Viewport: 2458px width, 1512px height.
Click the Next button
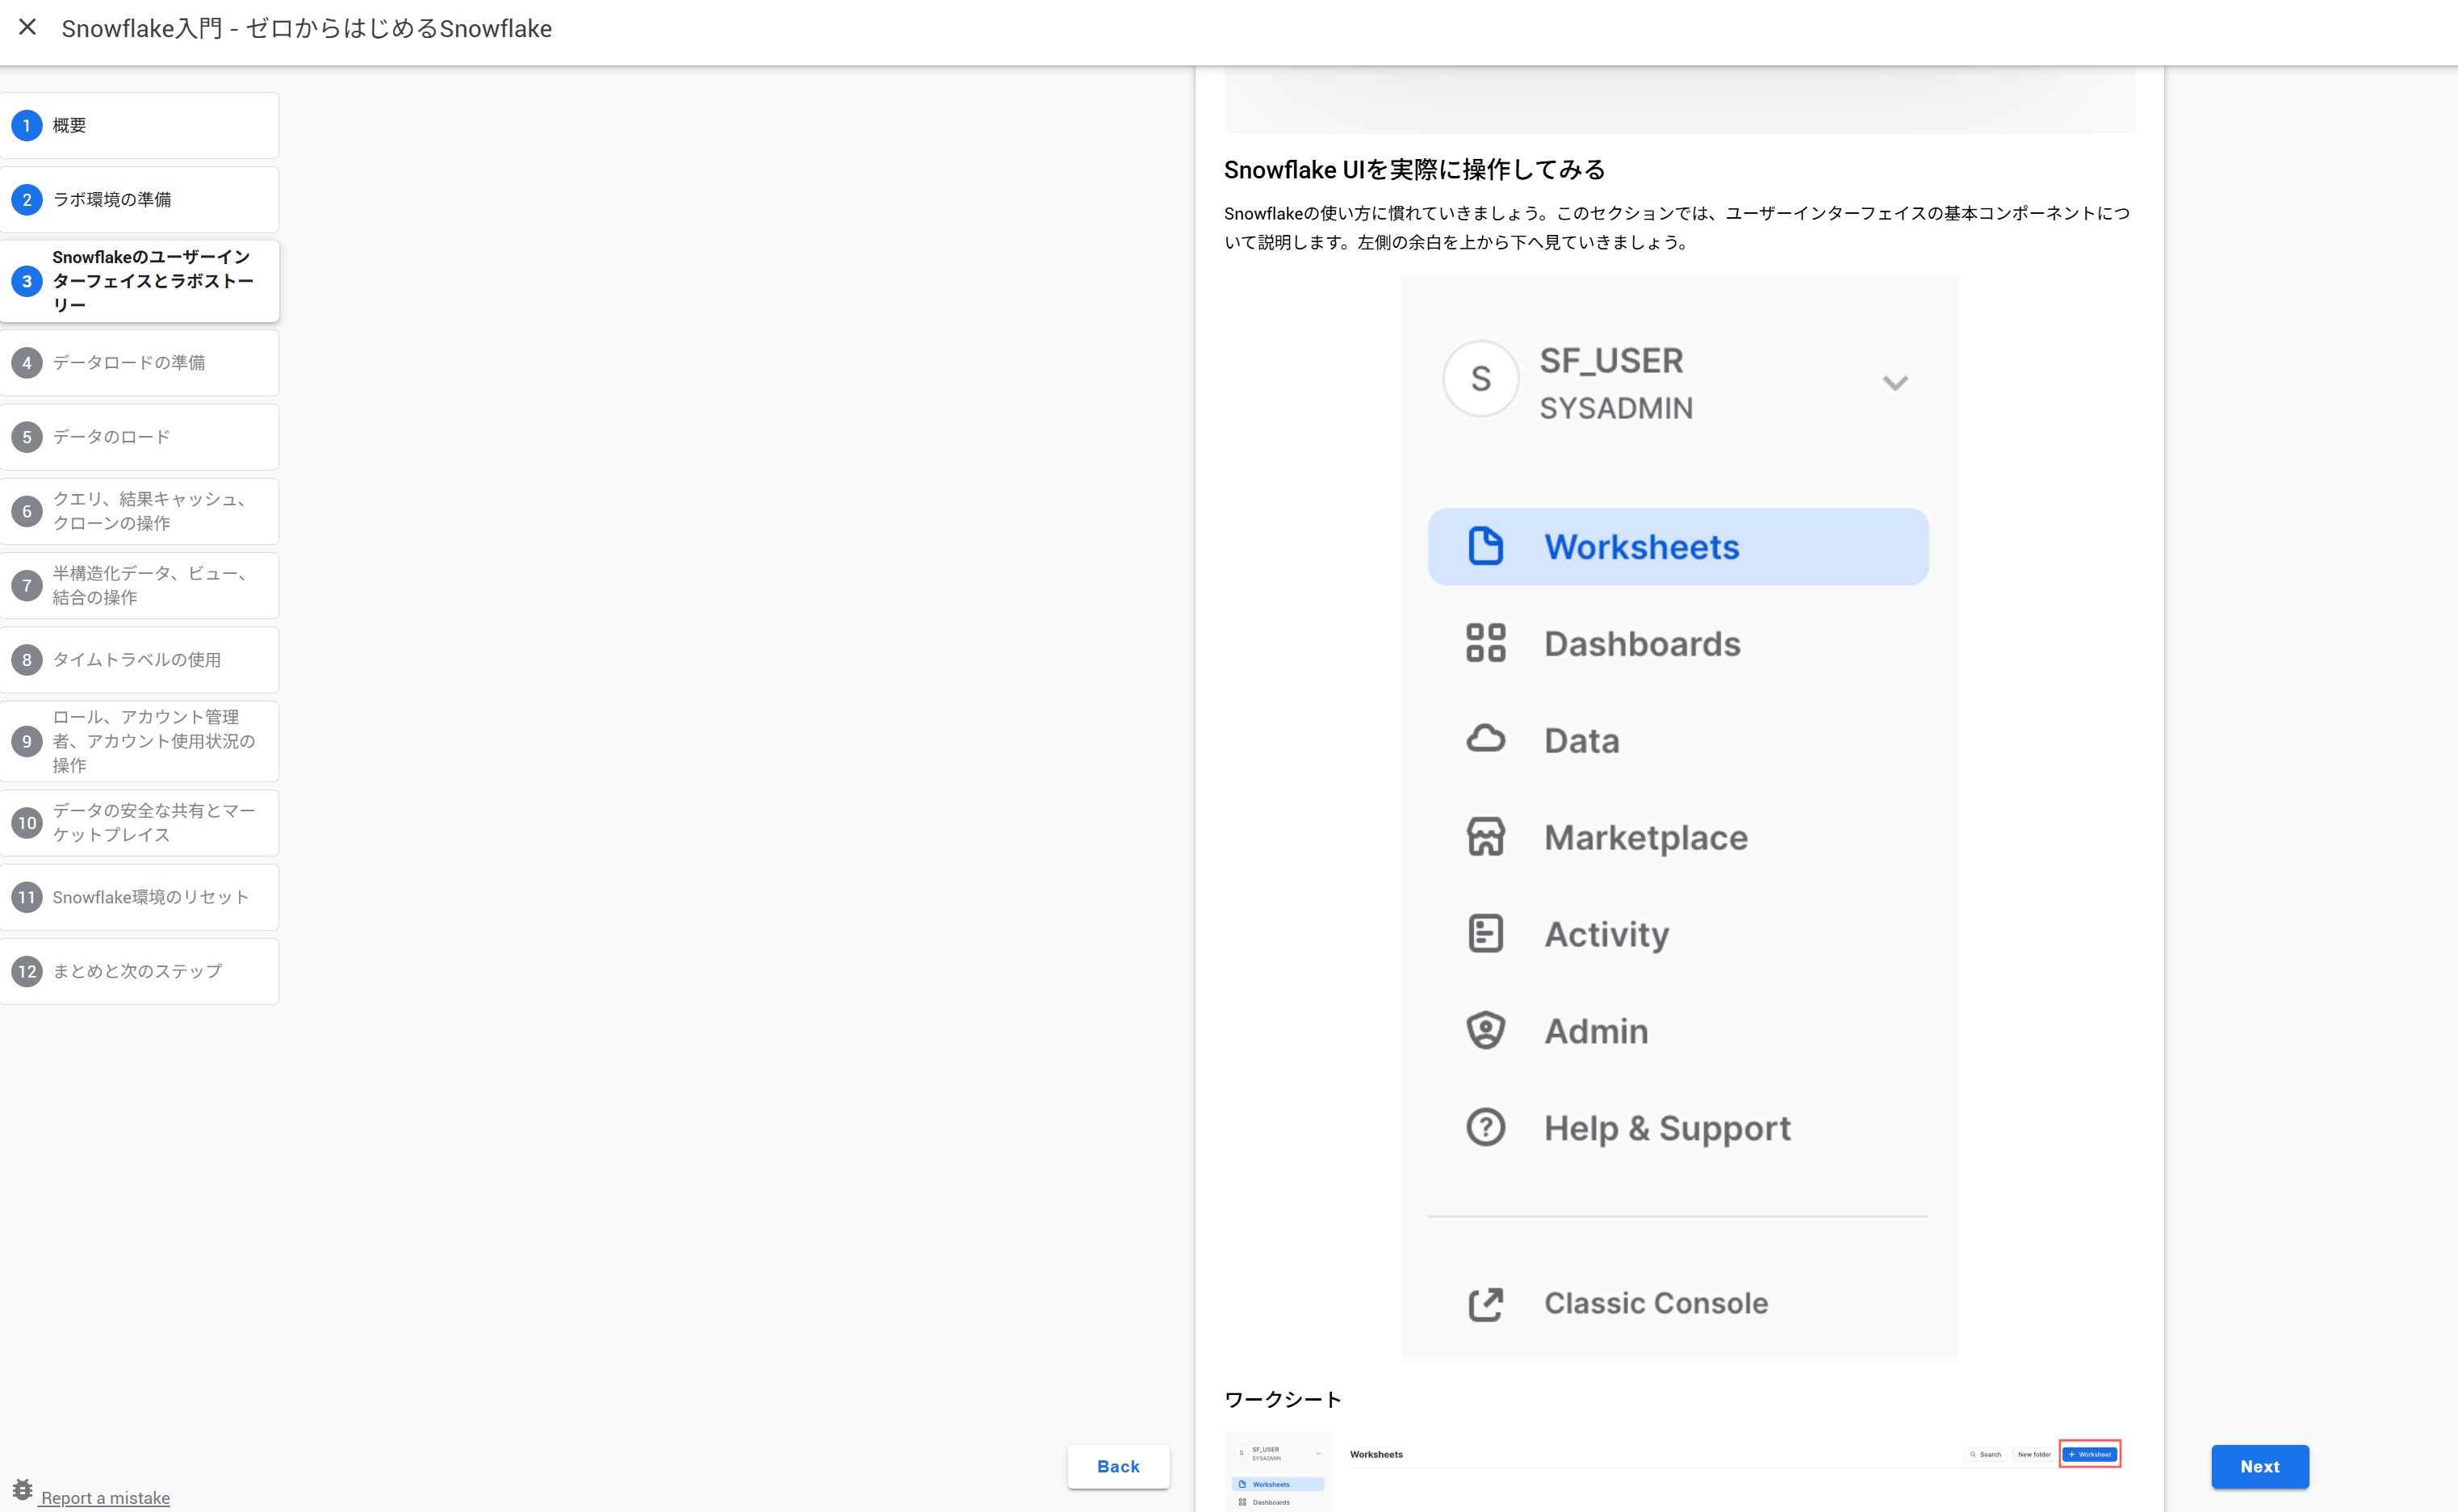(2259, 1466)
